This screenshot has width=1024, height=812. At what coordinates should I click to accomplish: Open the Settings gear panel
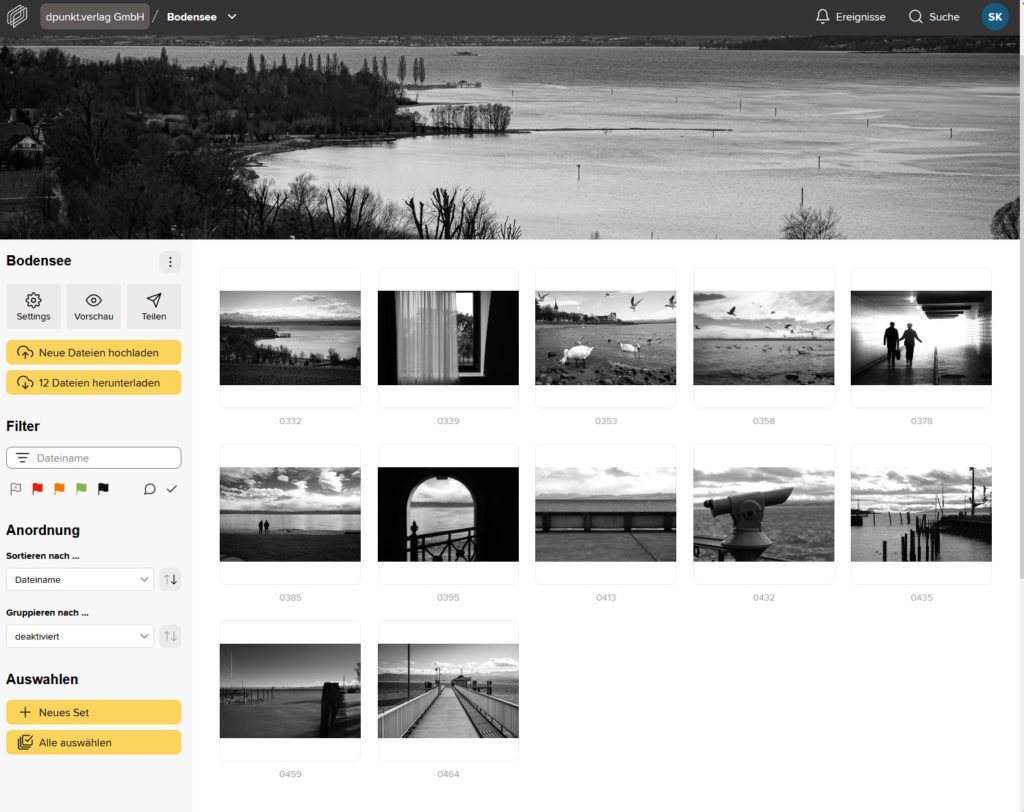coord(33,306)
